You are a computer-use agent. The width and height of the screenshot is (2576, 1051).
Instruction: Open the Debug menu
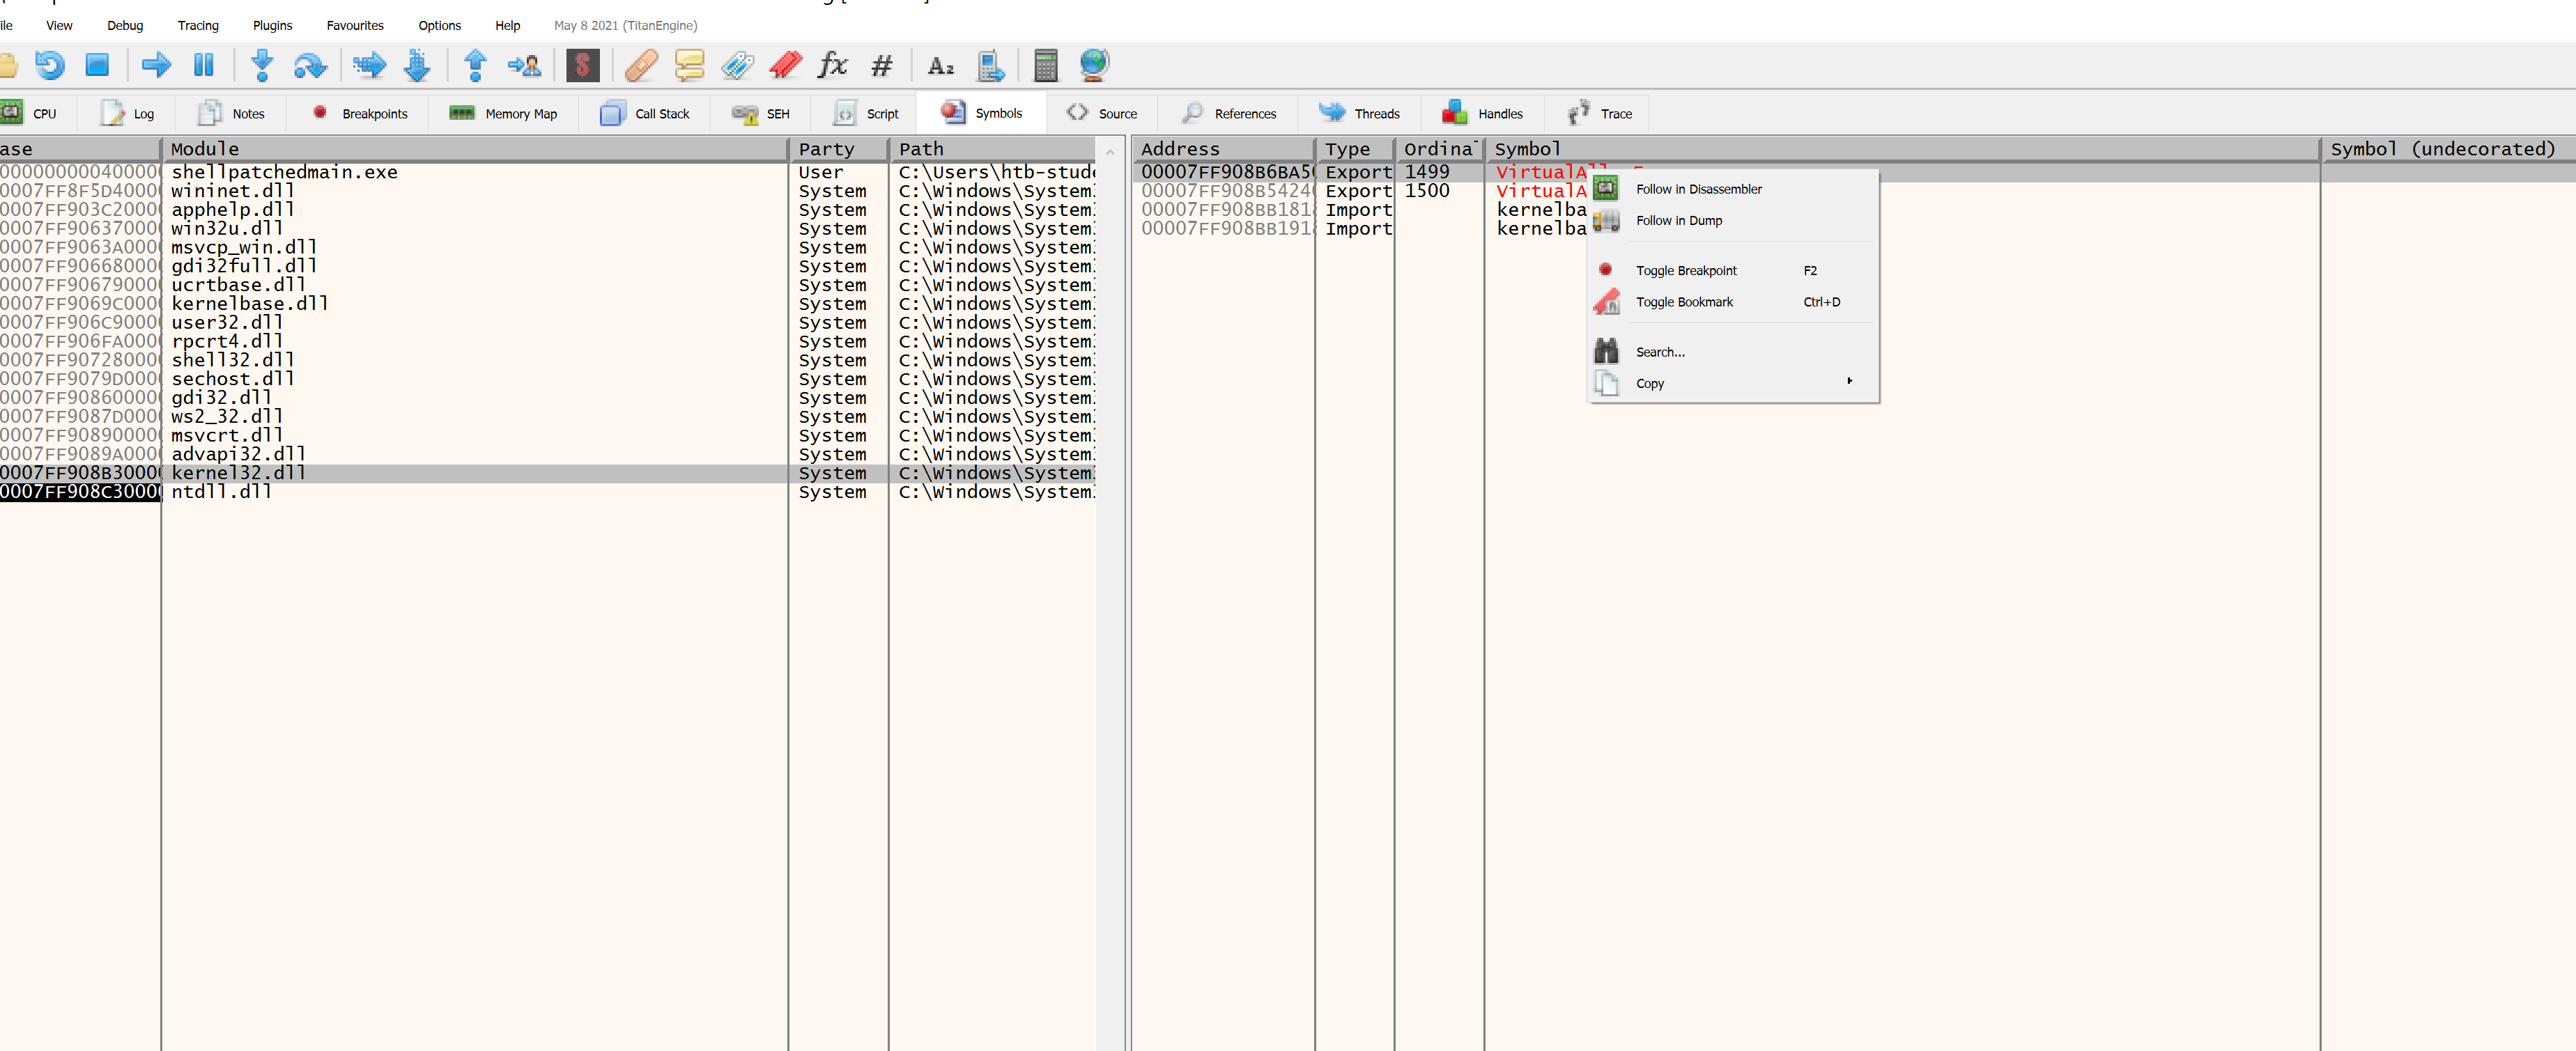click(125, 25)
